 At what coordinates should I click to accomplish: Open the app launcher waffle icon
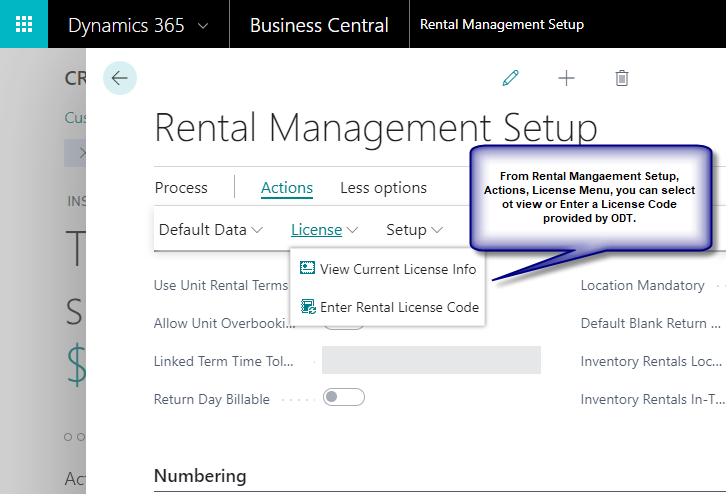24,24
